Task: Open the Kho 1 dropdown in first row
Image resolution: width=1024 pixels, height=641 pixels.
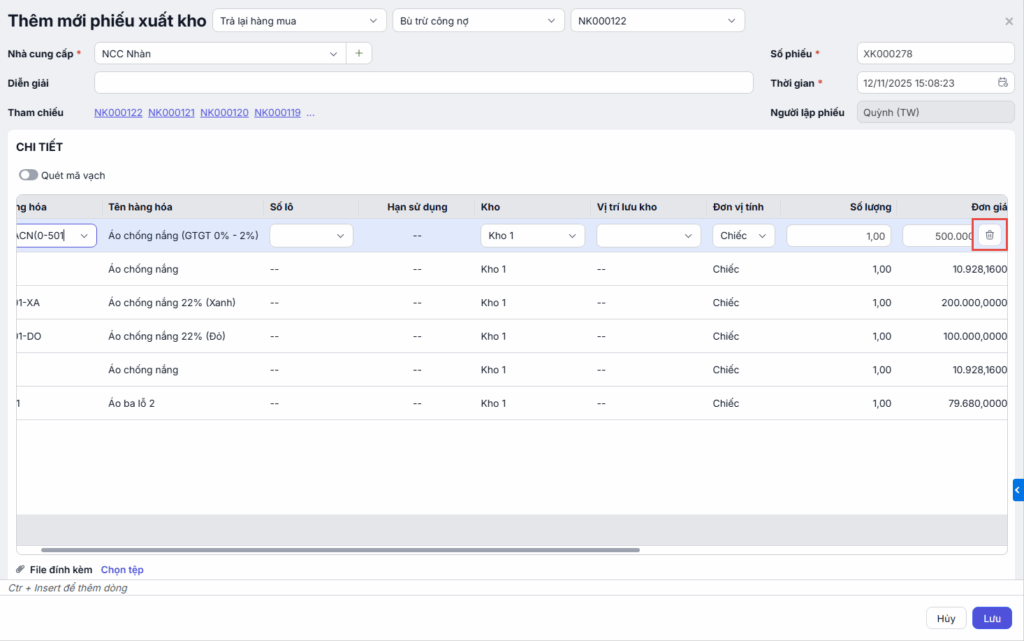Action: [532, 236]
